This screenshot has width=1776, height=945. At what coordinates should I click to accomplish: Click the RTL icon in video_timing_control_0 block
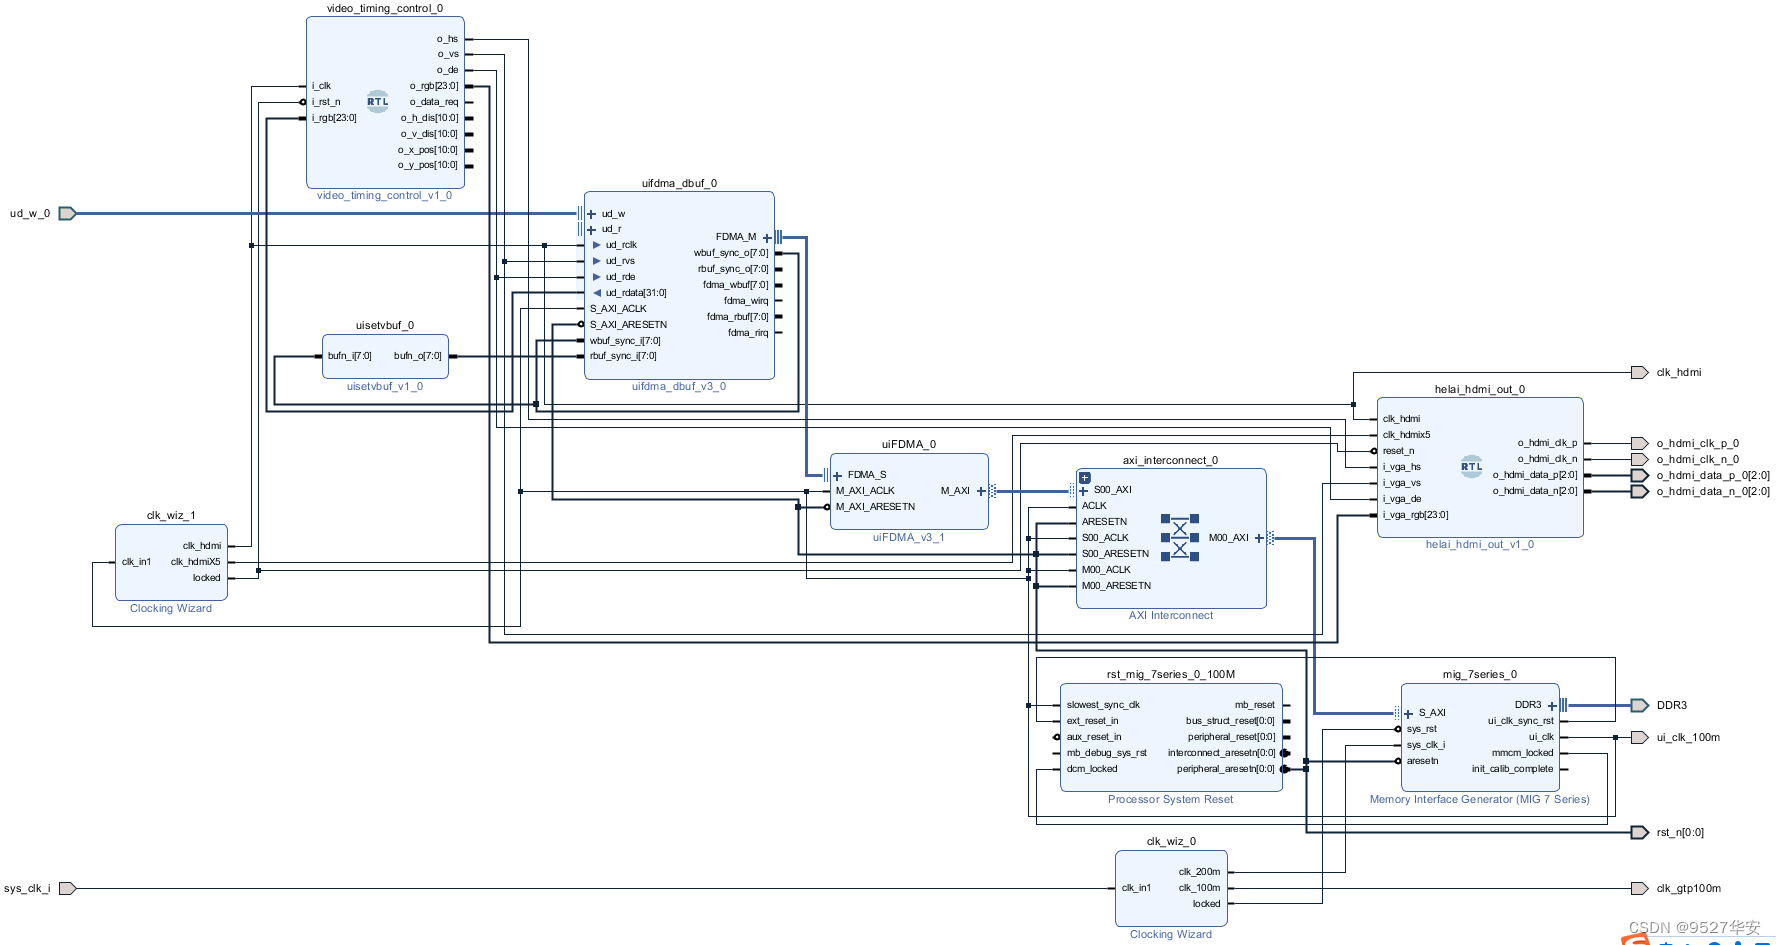click(x=377, y=102)
